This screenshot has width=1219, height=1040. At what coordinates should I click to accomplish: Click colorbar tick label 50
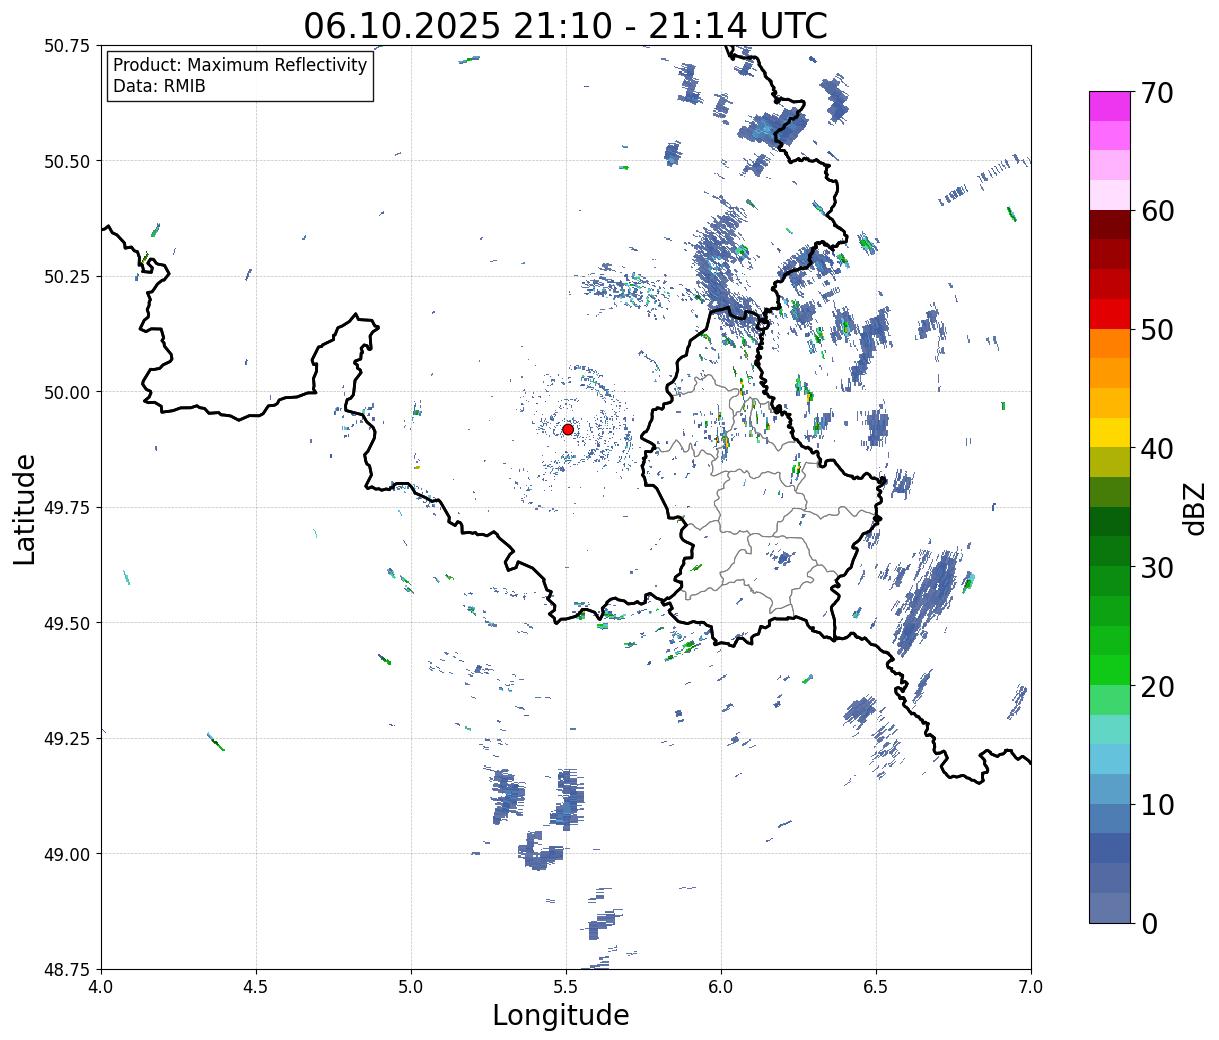(1157, 329)
